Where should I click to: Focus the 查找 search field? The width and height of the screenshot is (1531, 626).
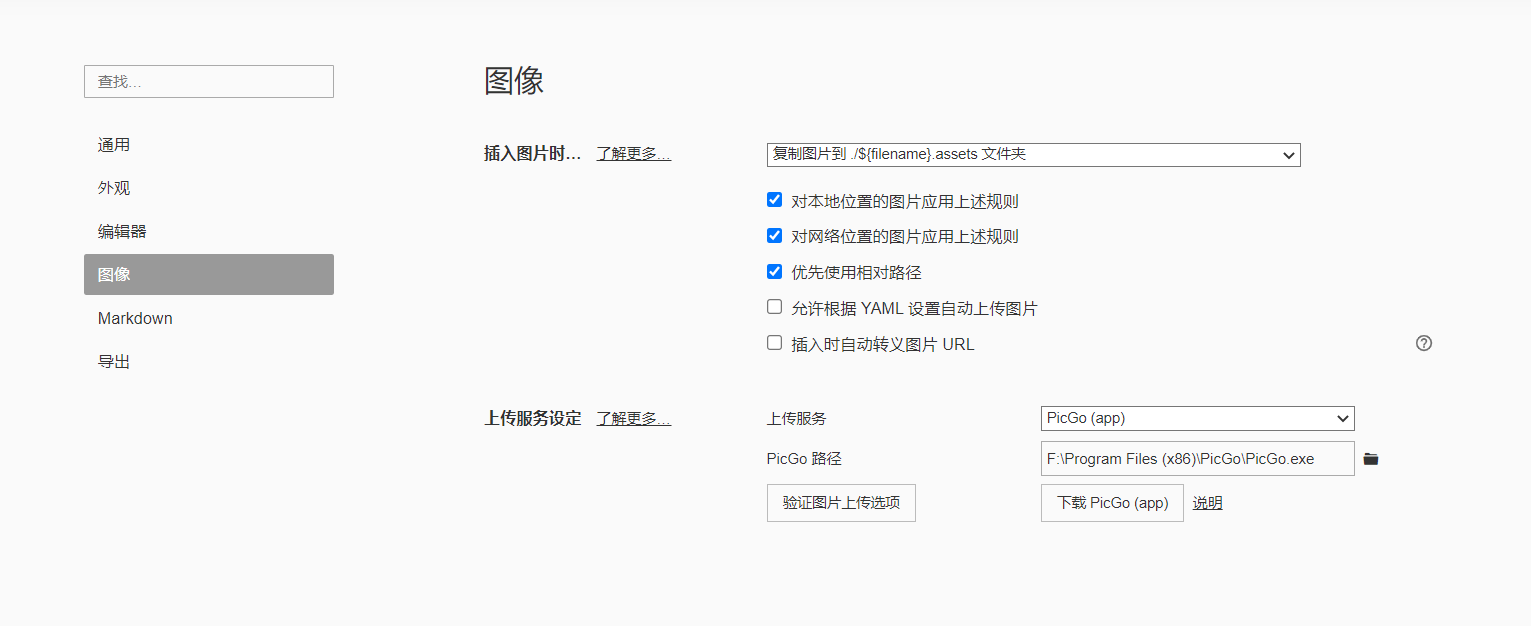pos(209,81)
